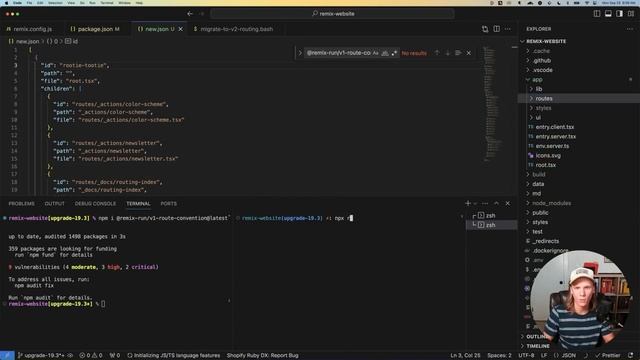Expand the test folder

[537, 232]
